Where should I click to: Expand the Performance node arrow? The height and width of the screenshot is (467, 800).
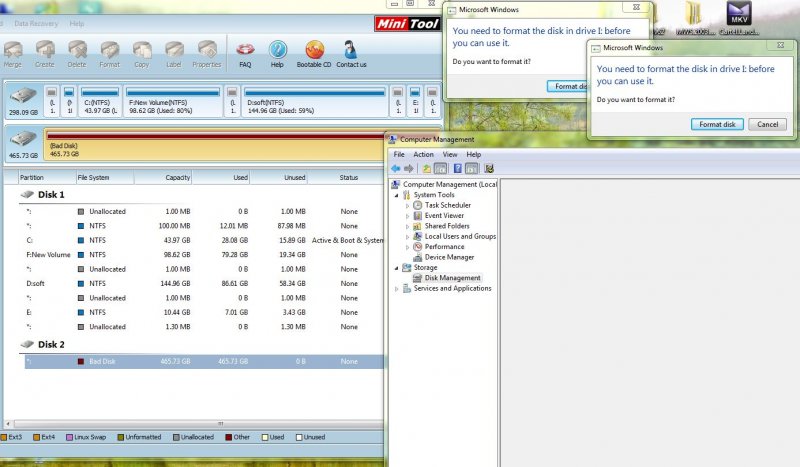pyautogui.click(x=407, y=247)
